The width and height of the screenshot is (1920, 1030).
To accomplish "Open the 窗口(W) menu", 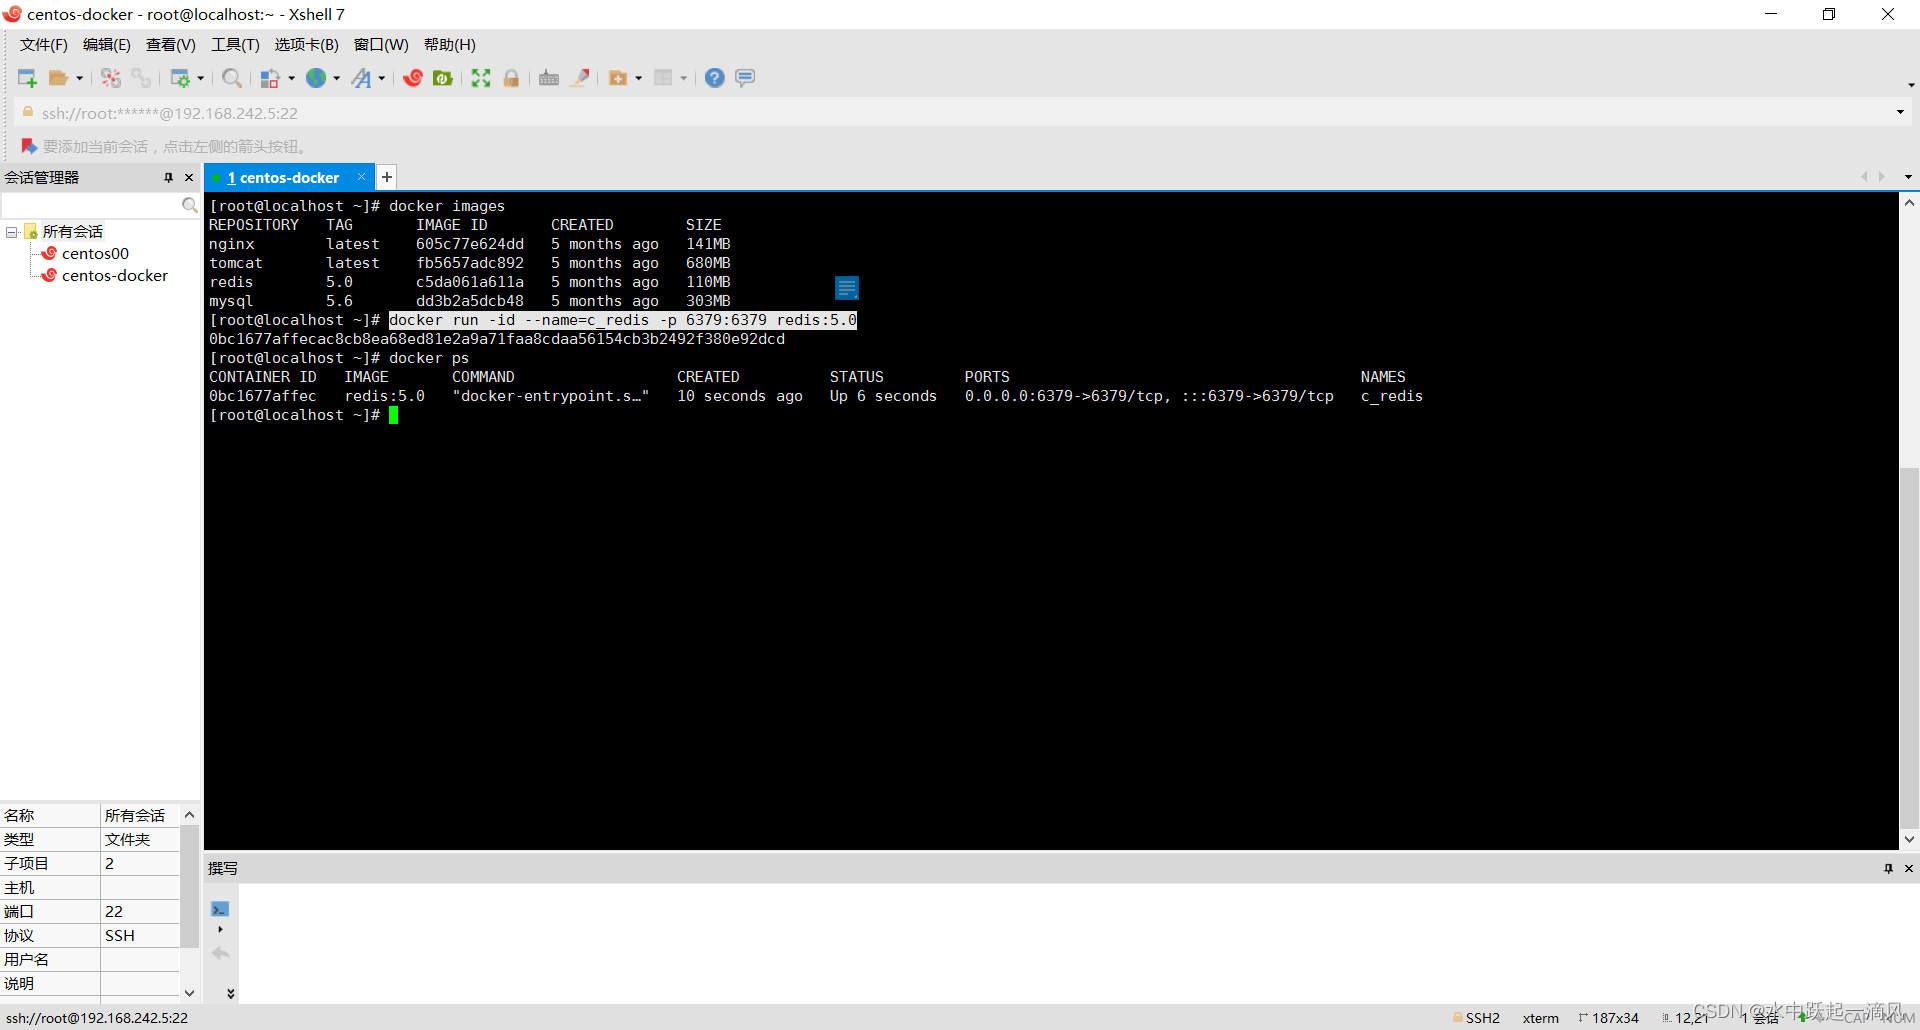I will click(381, 45).
